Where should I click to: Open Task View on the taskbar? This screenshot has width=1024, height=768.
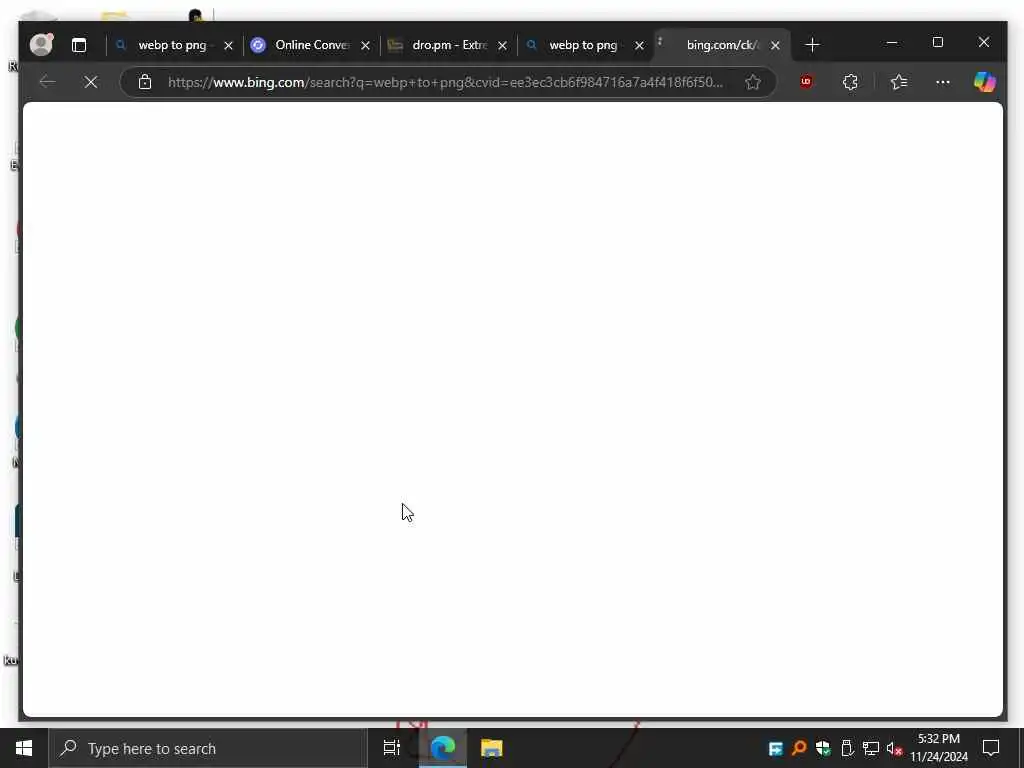(392, 748)
